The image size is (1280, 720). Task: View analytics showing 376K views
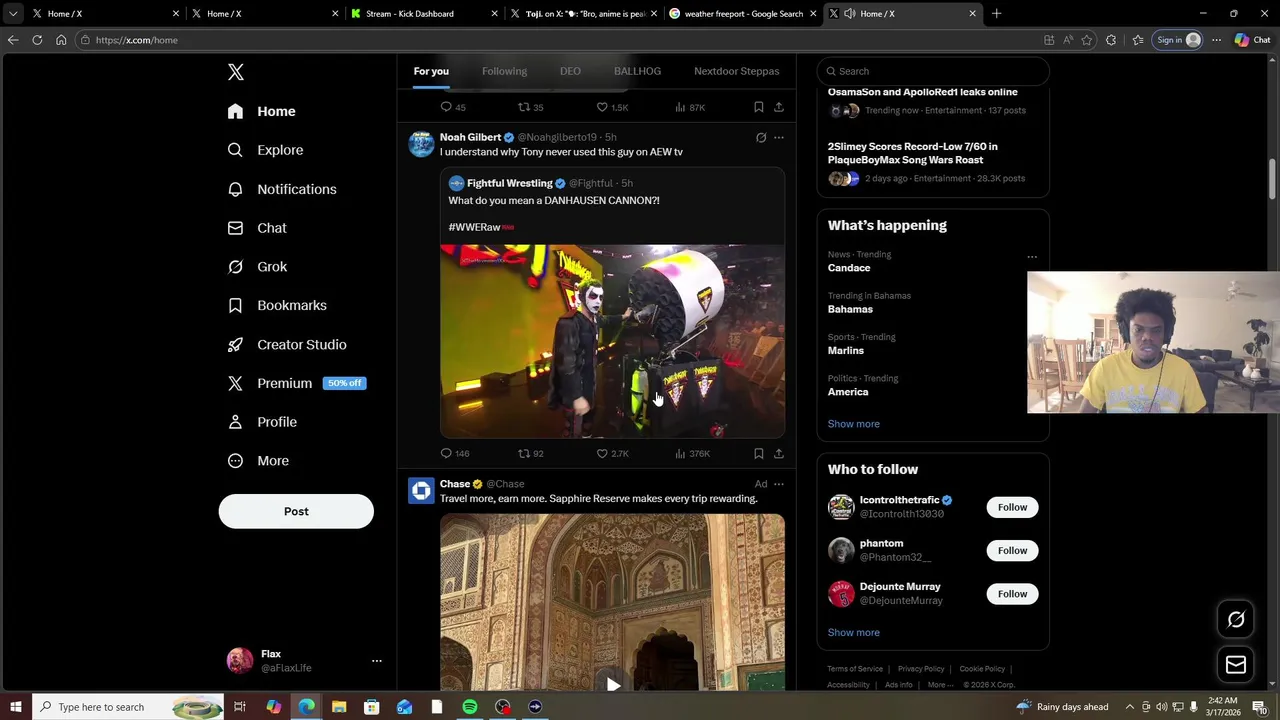[x=692, y=454]
